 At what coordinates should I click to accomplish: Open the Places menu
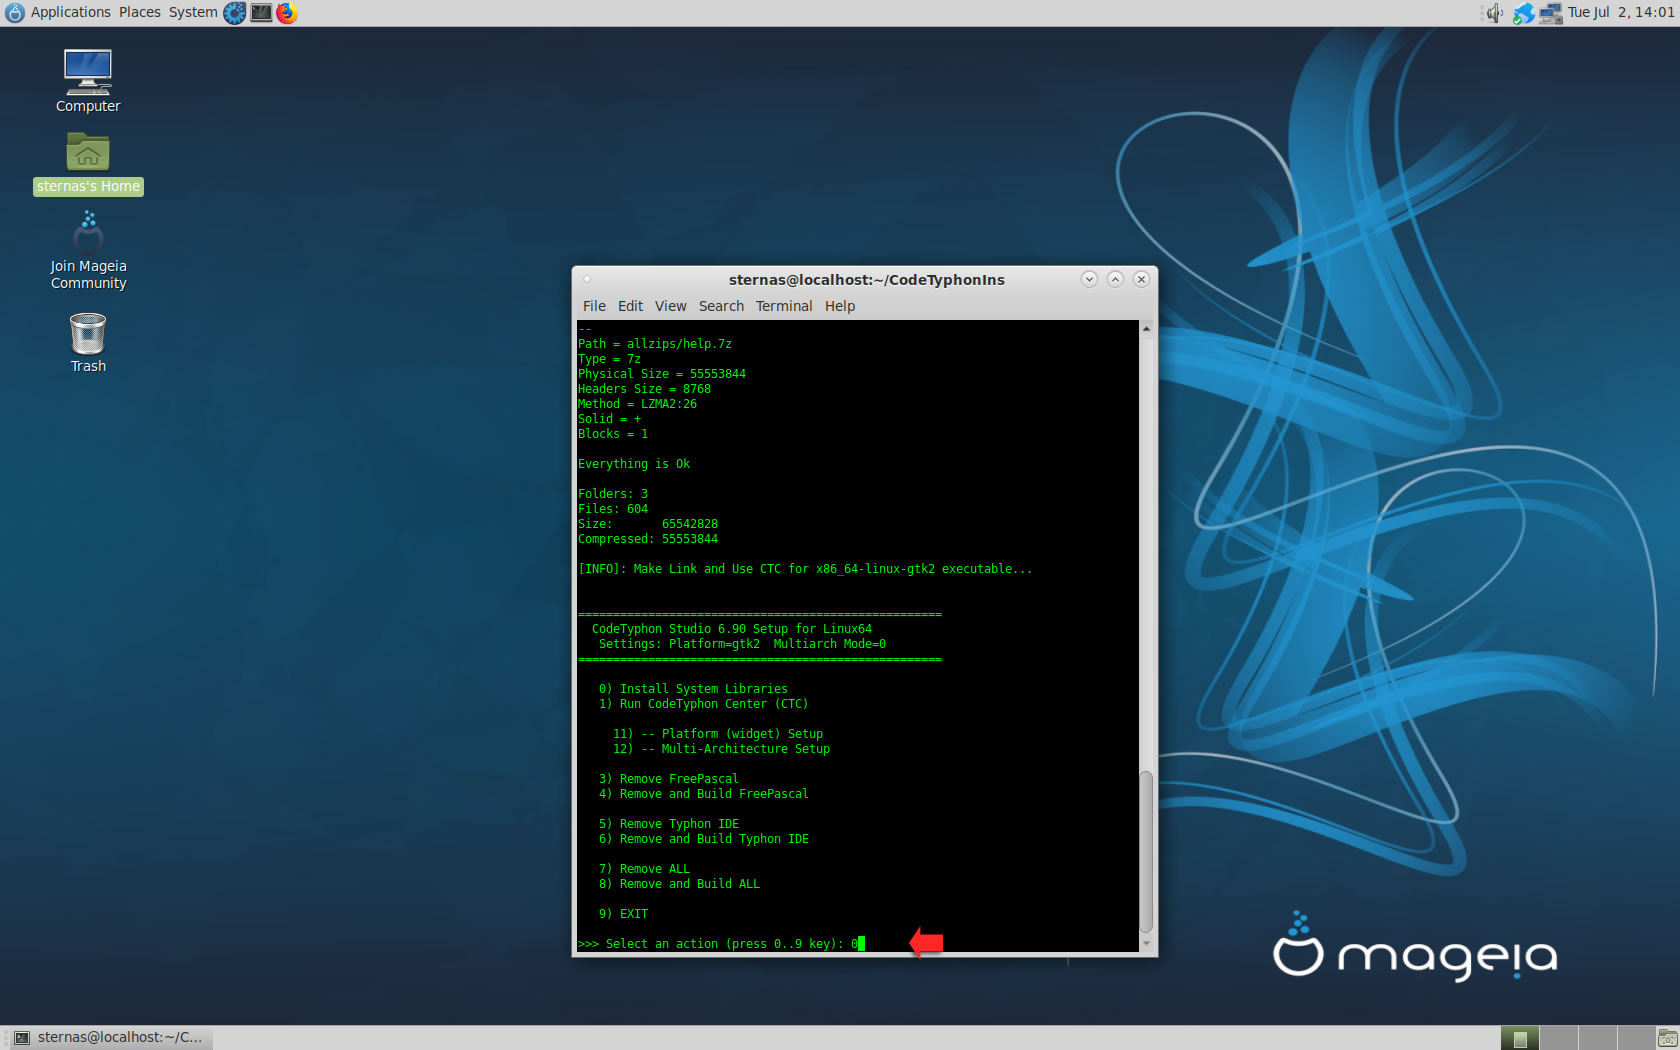point(140,13)
